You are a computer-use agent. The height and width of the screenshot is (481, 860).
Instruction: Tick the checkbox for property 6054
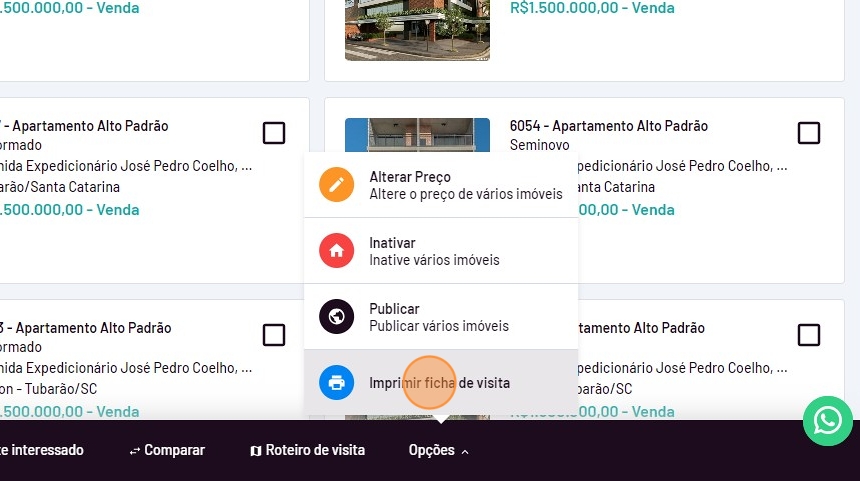pos(808,133)
